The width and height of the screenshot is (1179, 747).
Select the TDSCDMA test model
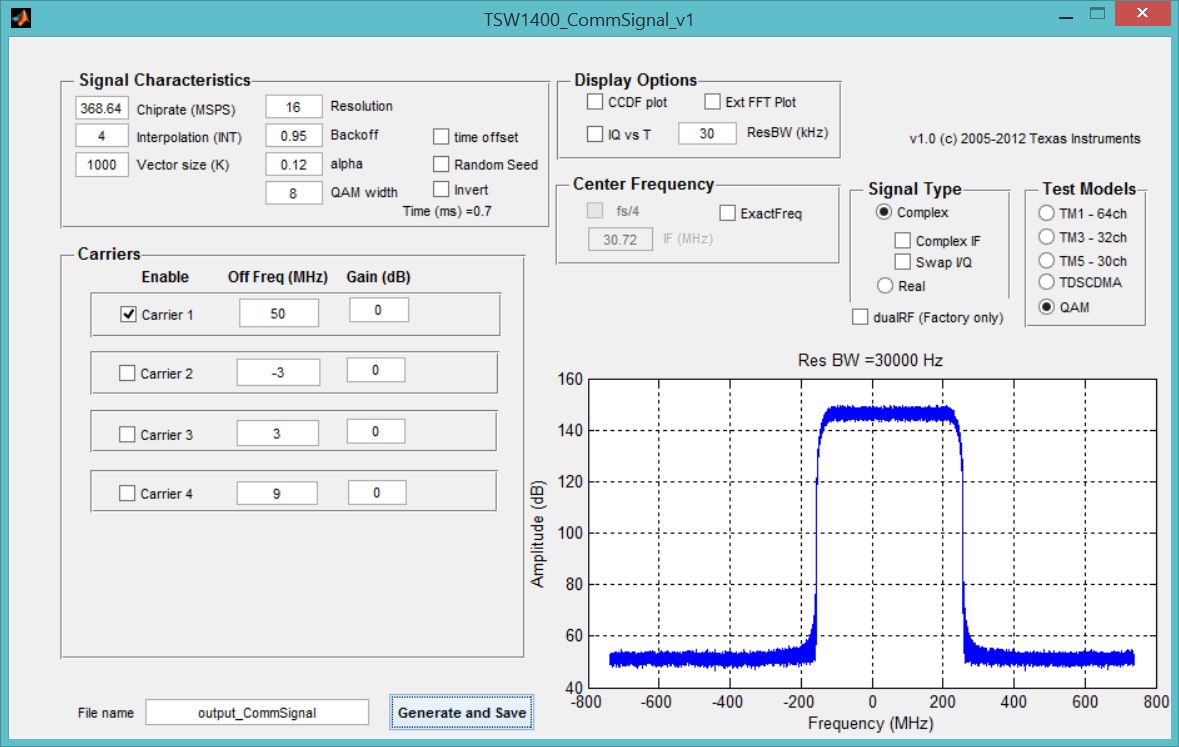pyautogui.click(x=1046, y=282)
